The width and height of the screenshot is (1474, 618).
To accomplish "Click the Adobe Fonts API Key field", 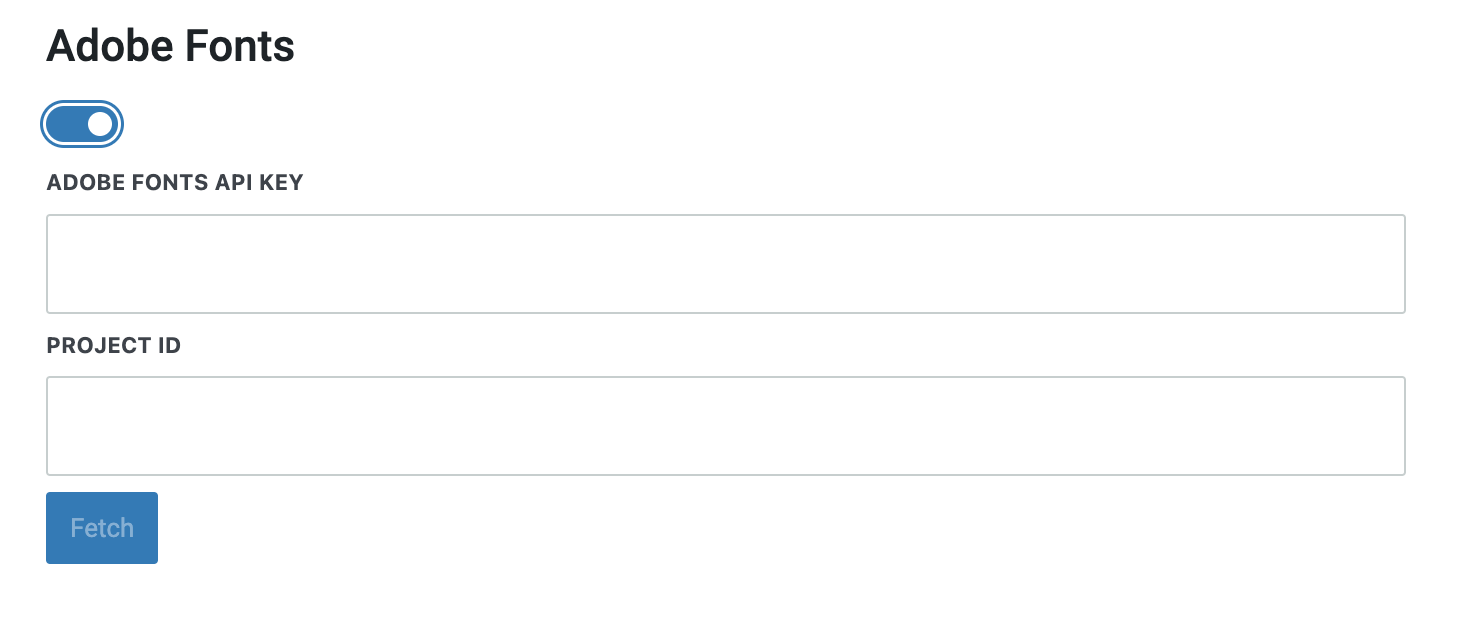I will pyautogui.click(x=725, y=264).
